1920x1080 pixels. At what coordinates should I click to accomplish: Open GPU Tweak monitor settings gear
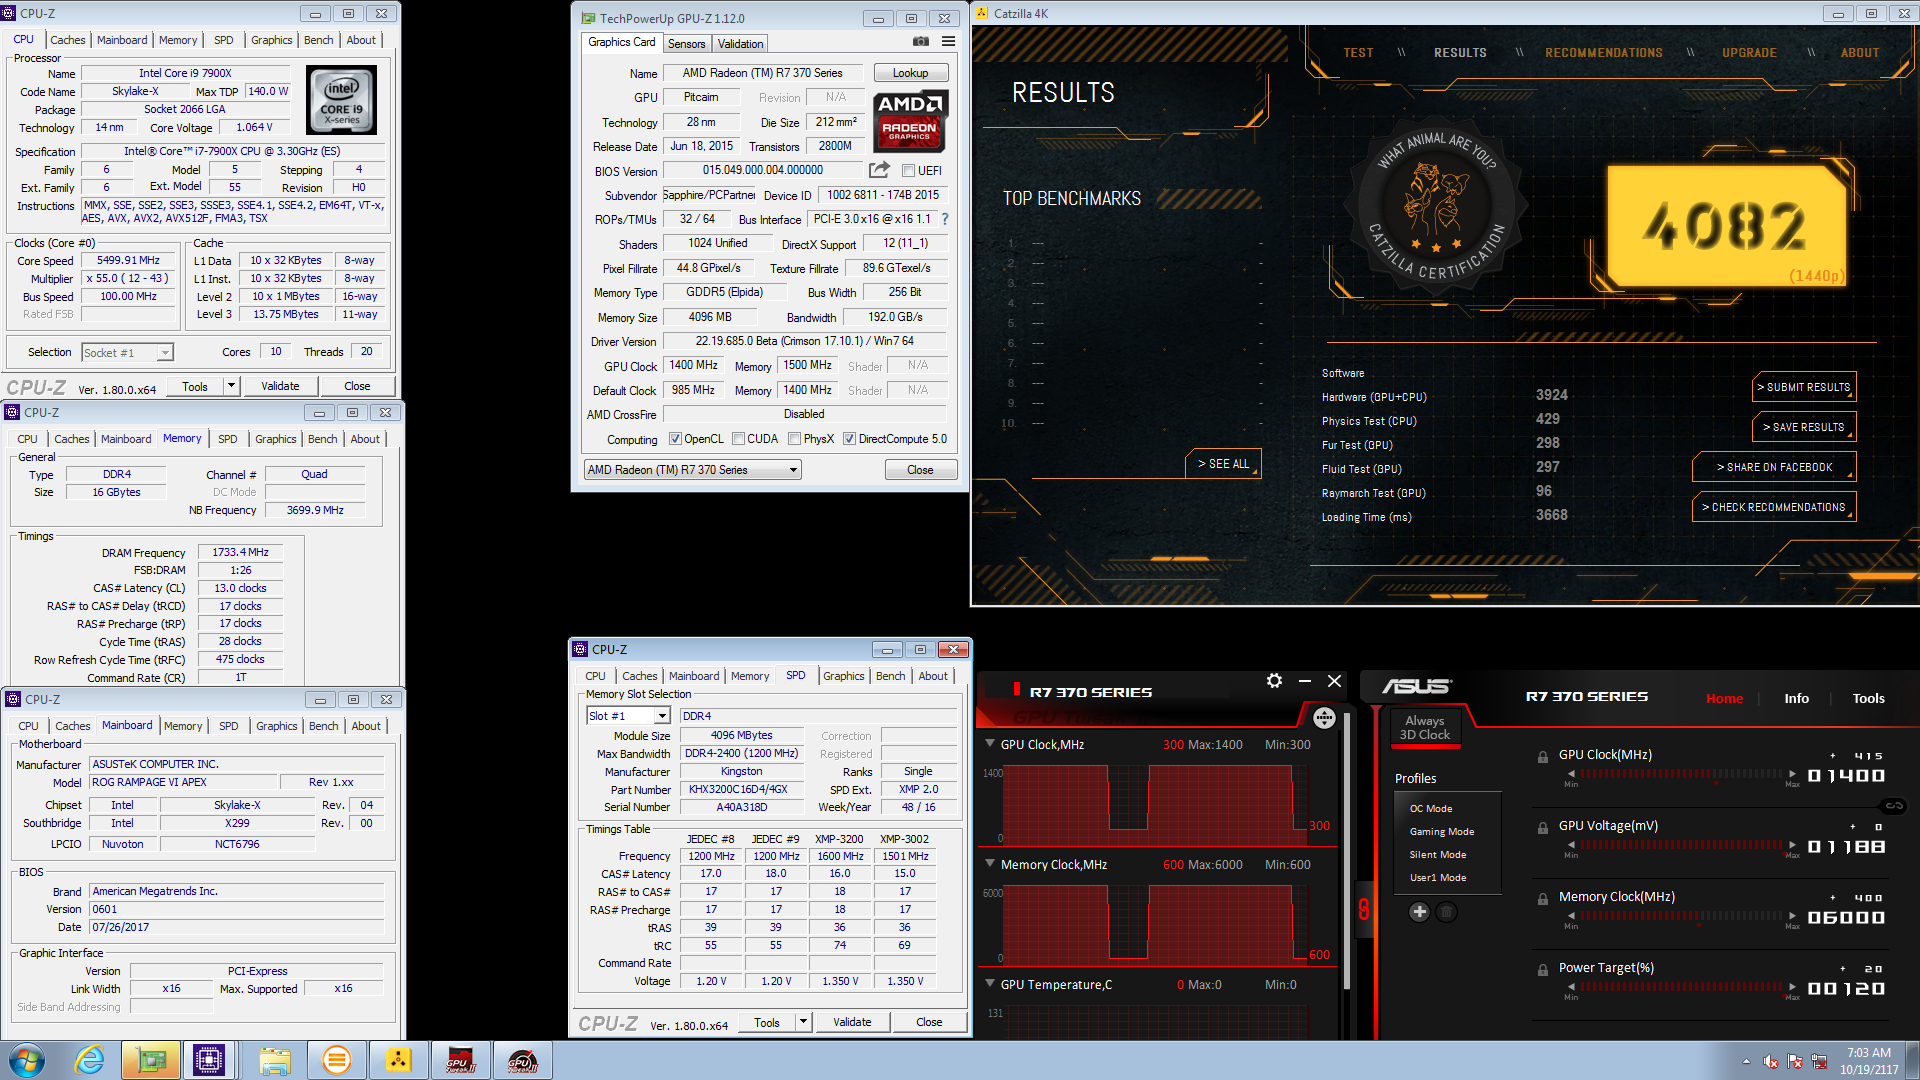(1274, 681)
